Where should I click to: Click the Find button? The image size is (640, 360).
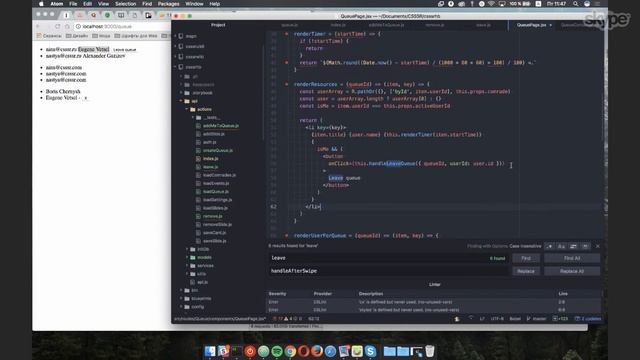click(526, 258)
